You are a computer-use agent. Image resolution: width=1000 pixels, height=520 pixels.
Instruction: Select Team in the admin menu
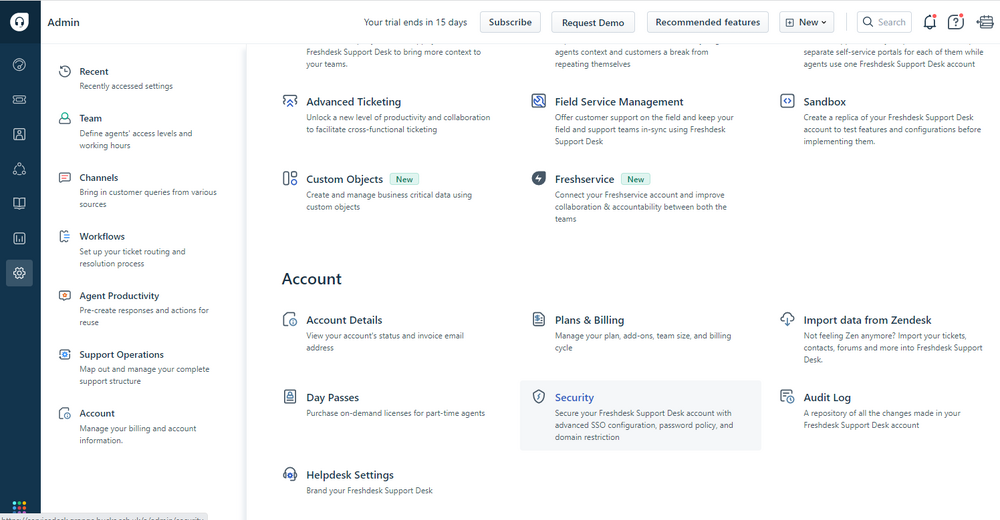click(91, 119)
